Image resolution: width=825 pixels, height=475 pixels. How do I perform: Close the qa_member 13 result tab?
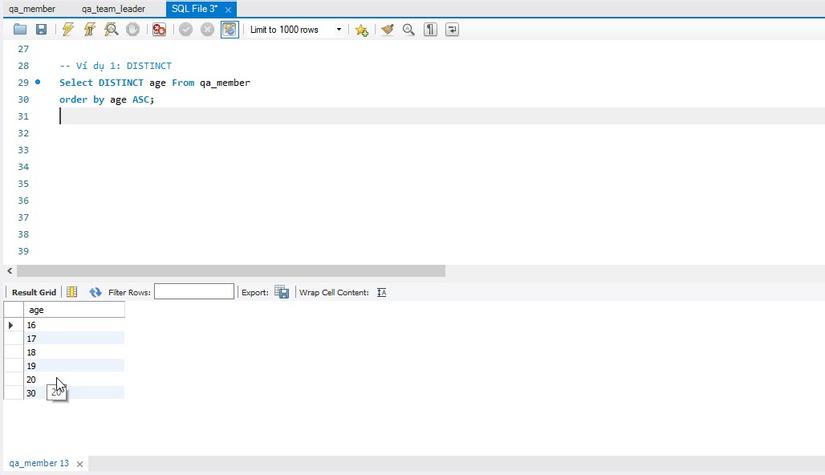click(x=79, y=464)
